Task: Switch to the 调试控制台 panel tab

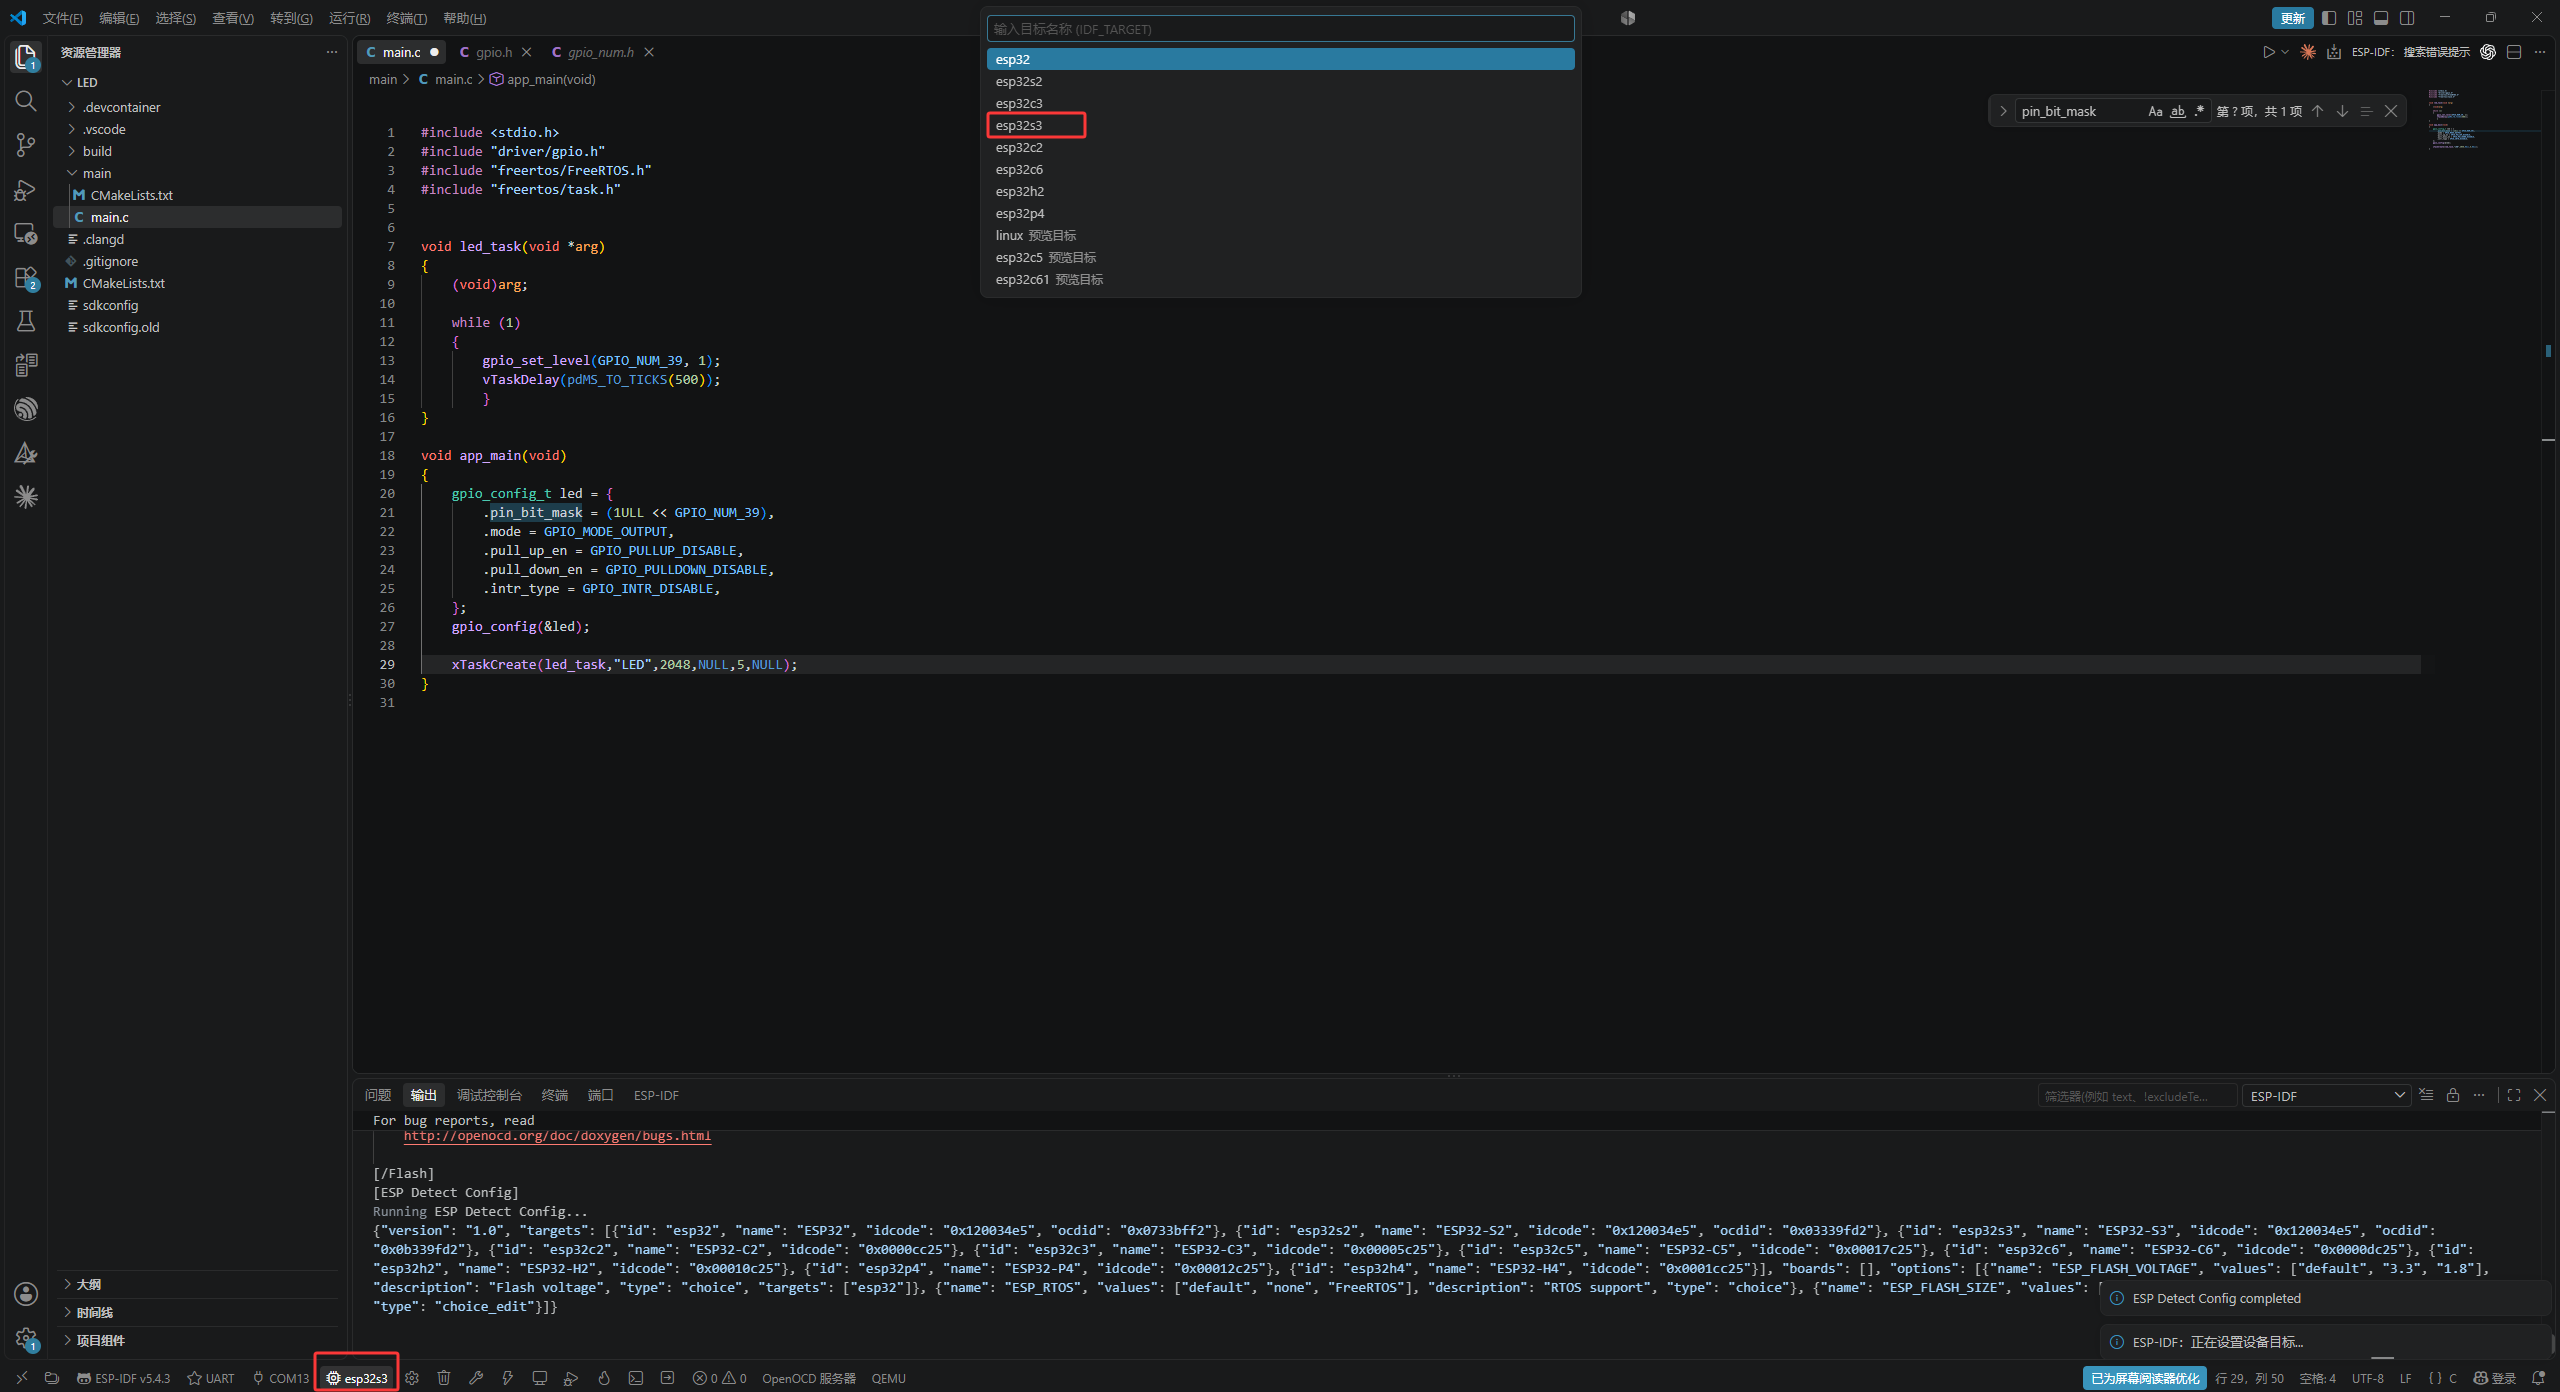Action: pyautogui.click(x=489, y=1095)
